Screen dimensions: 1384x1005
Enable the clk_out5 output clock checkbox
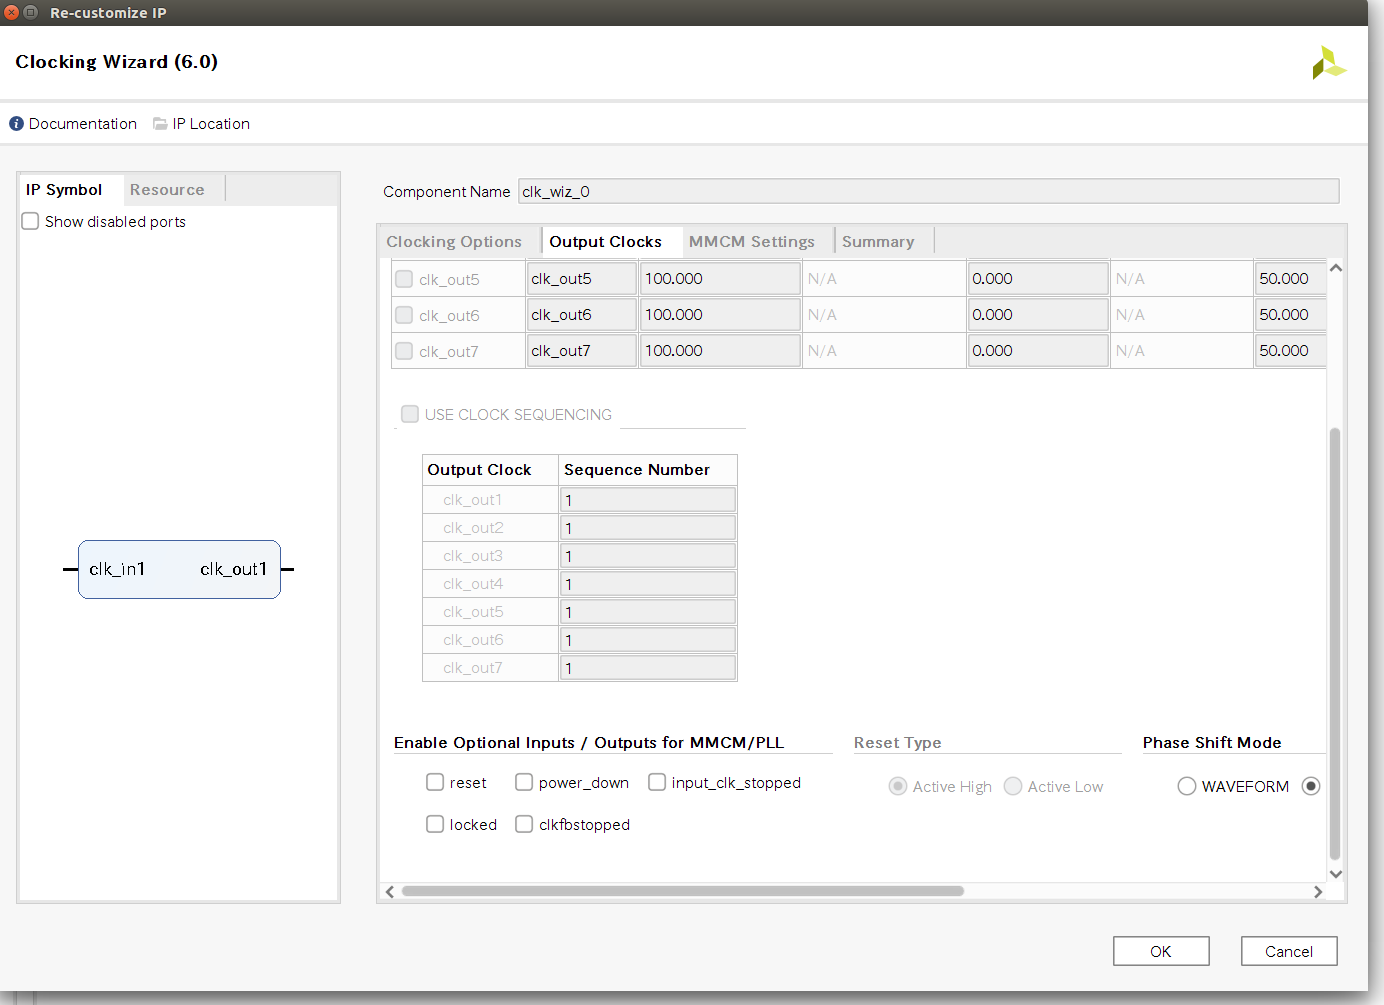tap(404, 279)
